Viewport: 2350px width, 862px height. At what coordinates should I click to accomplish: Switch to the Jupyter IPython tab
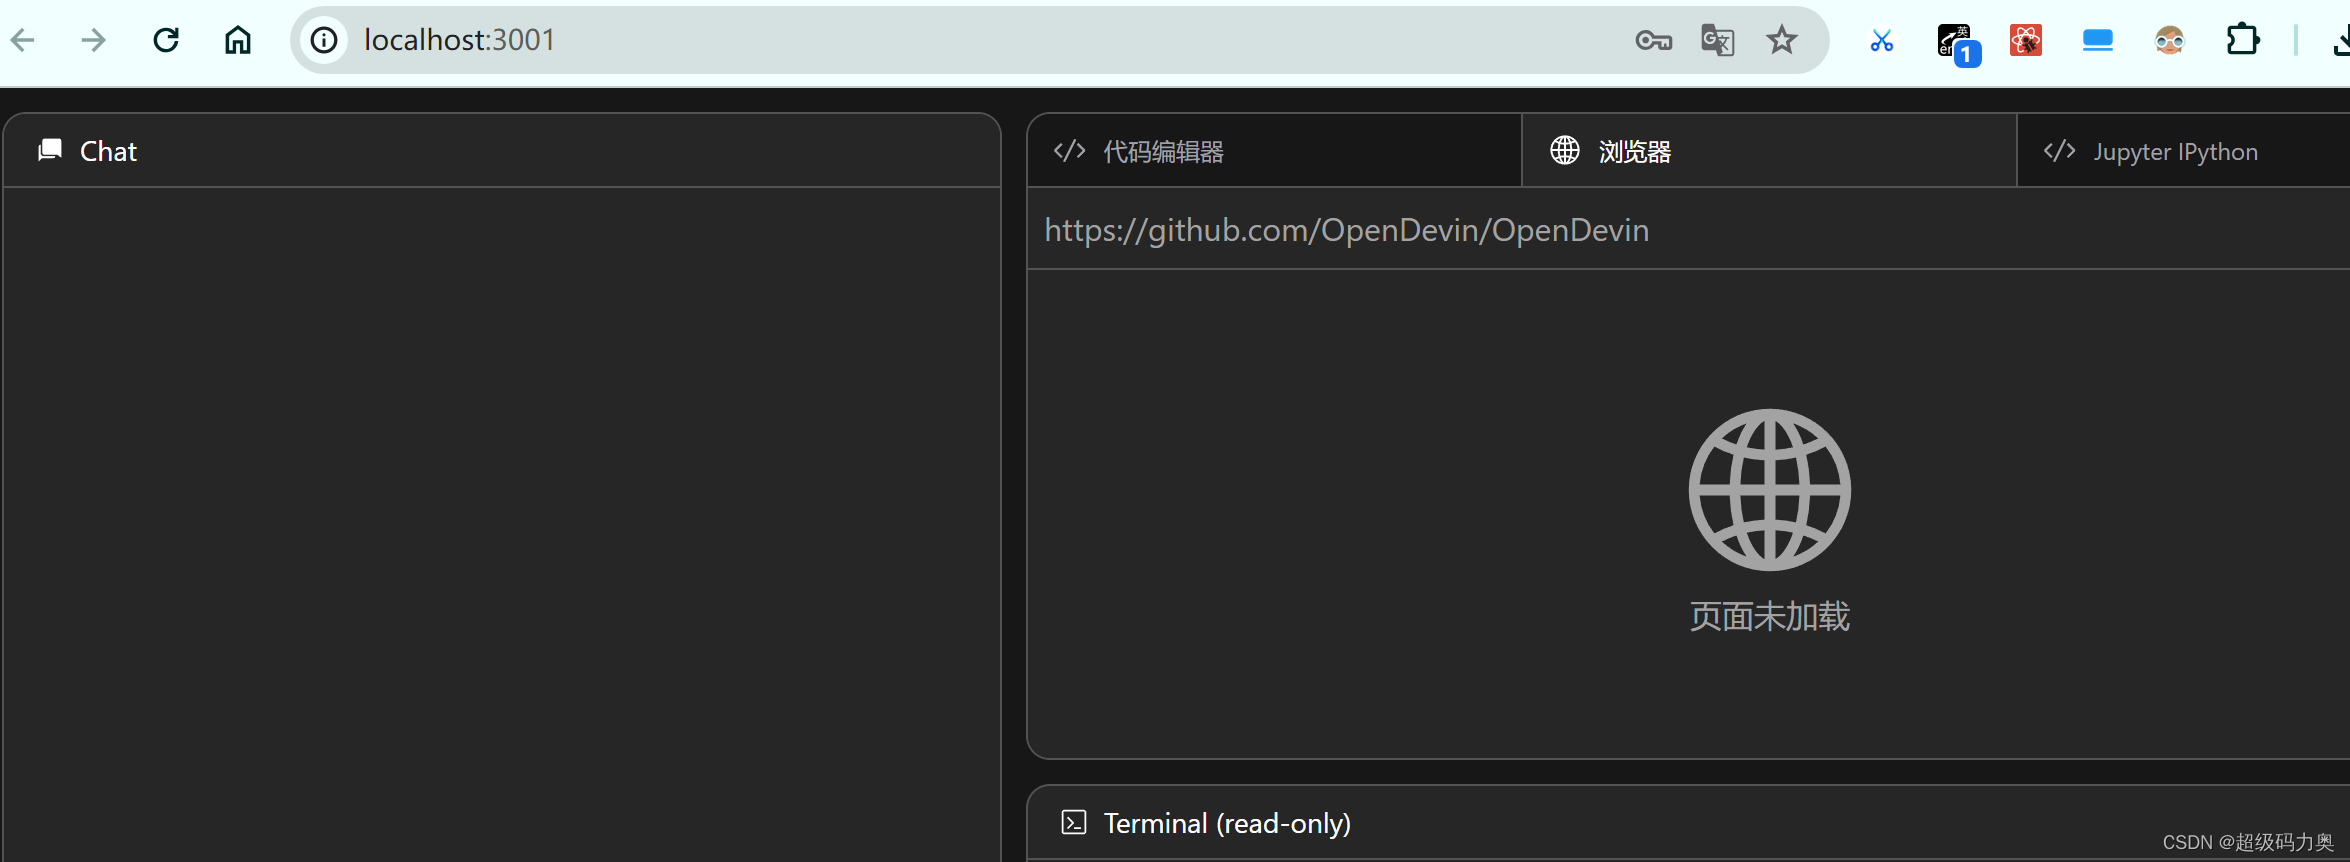click(x=2184, y=151)
